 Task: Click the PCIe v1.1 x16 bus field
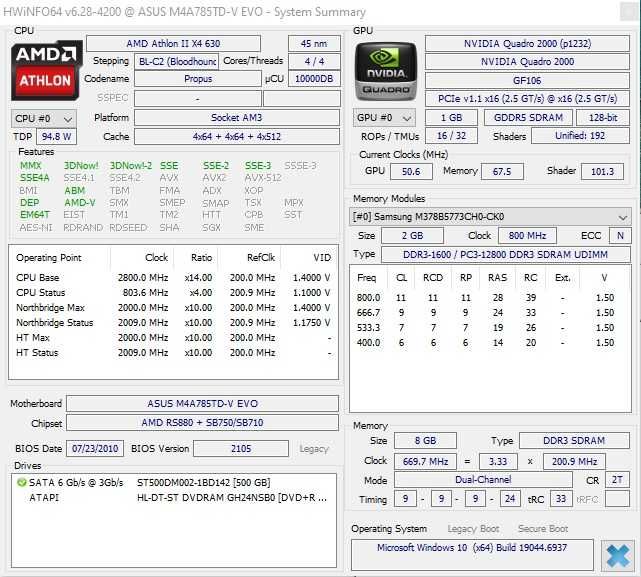click(x=527, y=99)
